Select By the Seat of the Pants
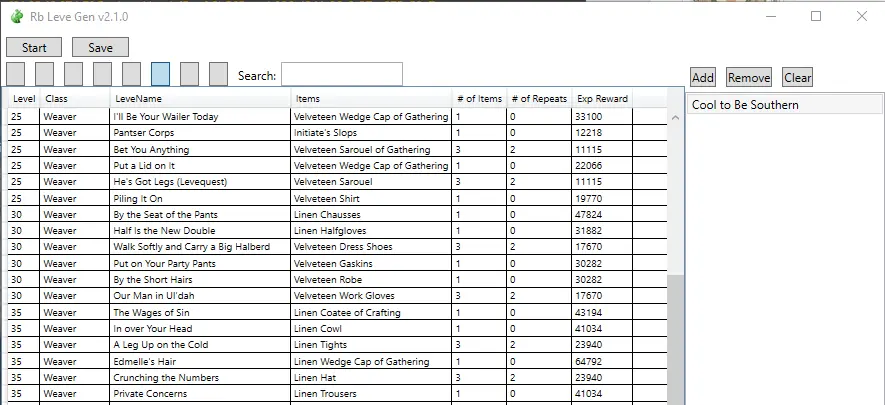The width and height of the screenshot is (885, 405). pyautogui.click(x=337, y=214)
